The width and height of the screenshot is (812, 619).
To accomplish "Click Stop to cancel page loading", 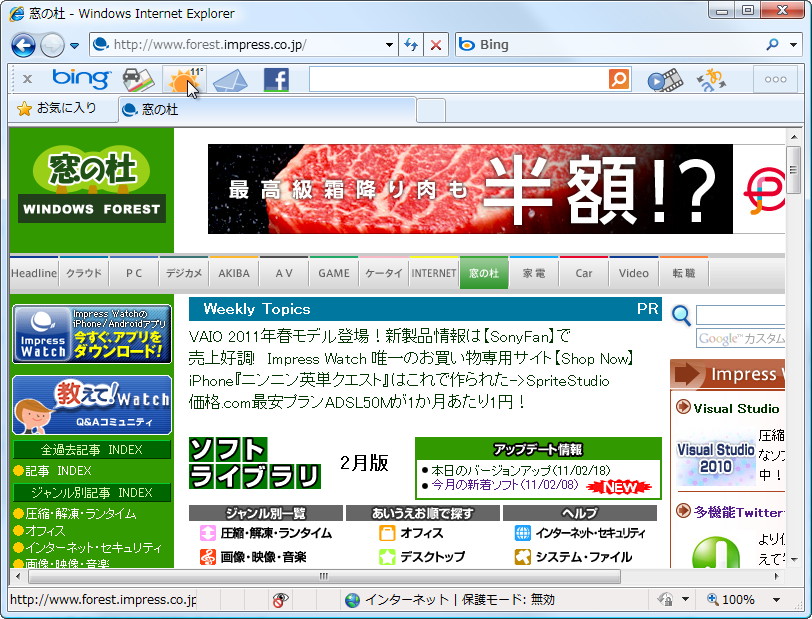I will click(438, 45).
